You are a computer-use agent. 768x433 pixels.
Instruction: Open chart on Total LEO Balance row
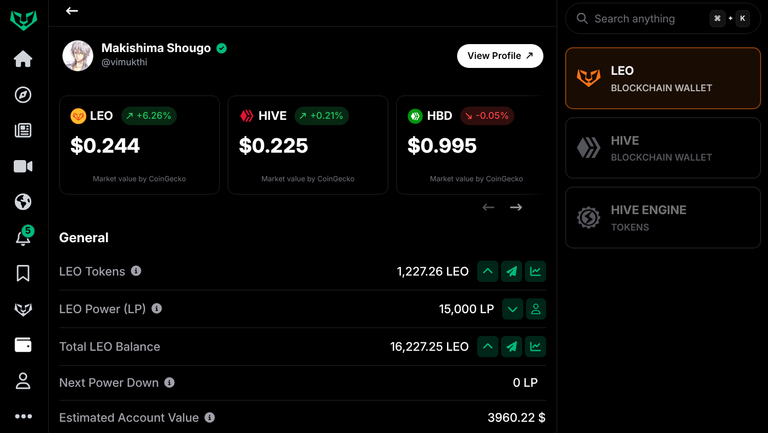pyautogui.click(x=535, y=347)
